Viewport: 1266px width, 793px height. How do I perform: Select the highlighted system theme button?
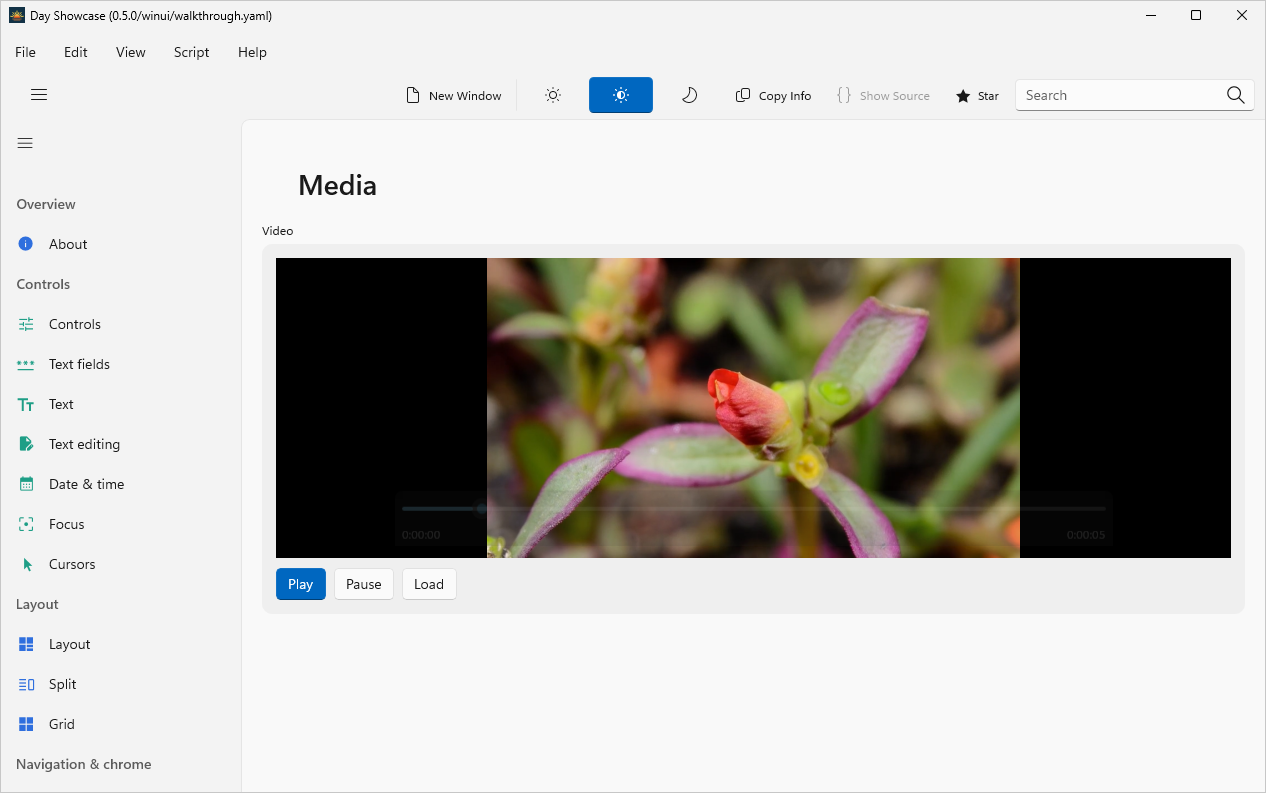621,95
